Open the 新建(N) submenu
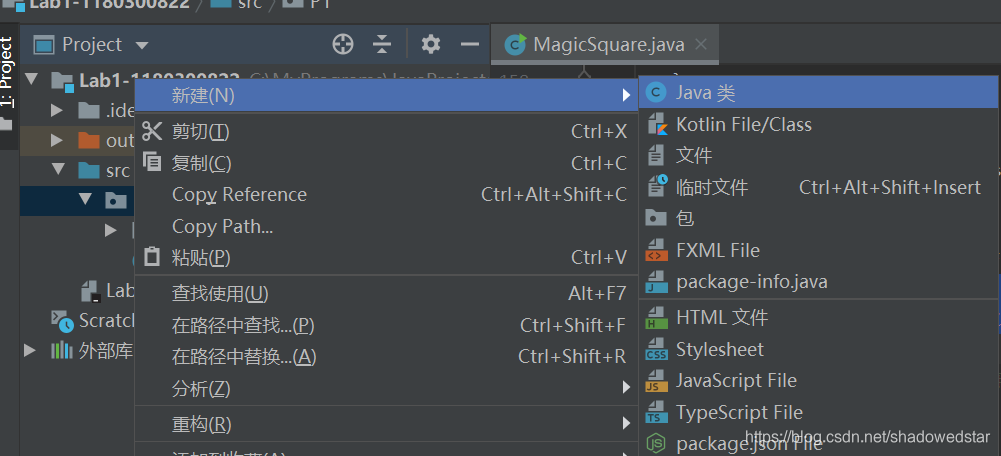 pos(387,96)
